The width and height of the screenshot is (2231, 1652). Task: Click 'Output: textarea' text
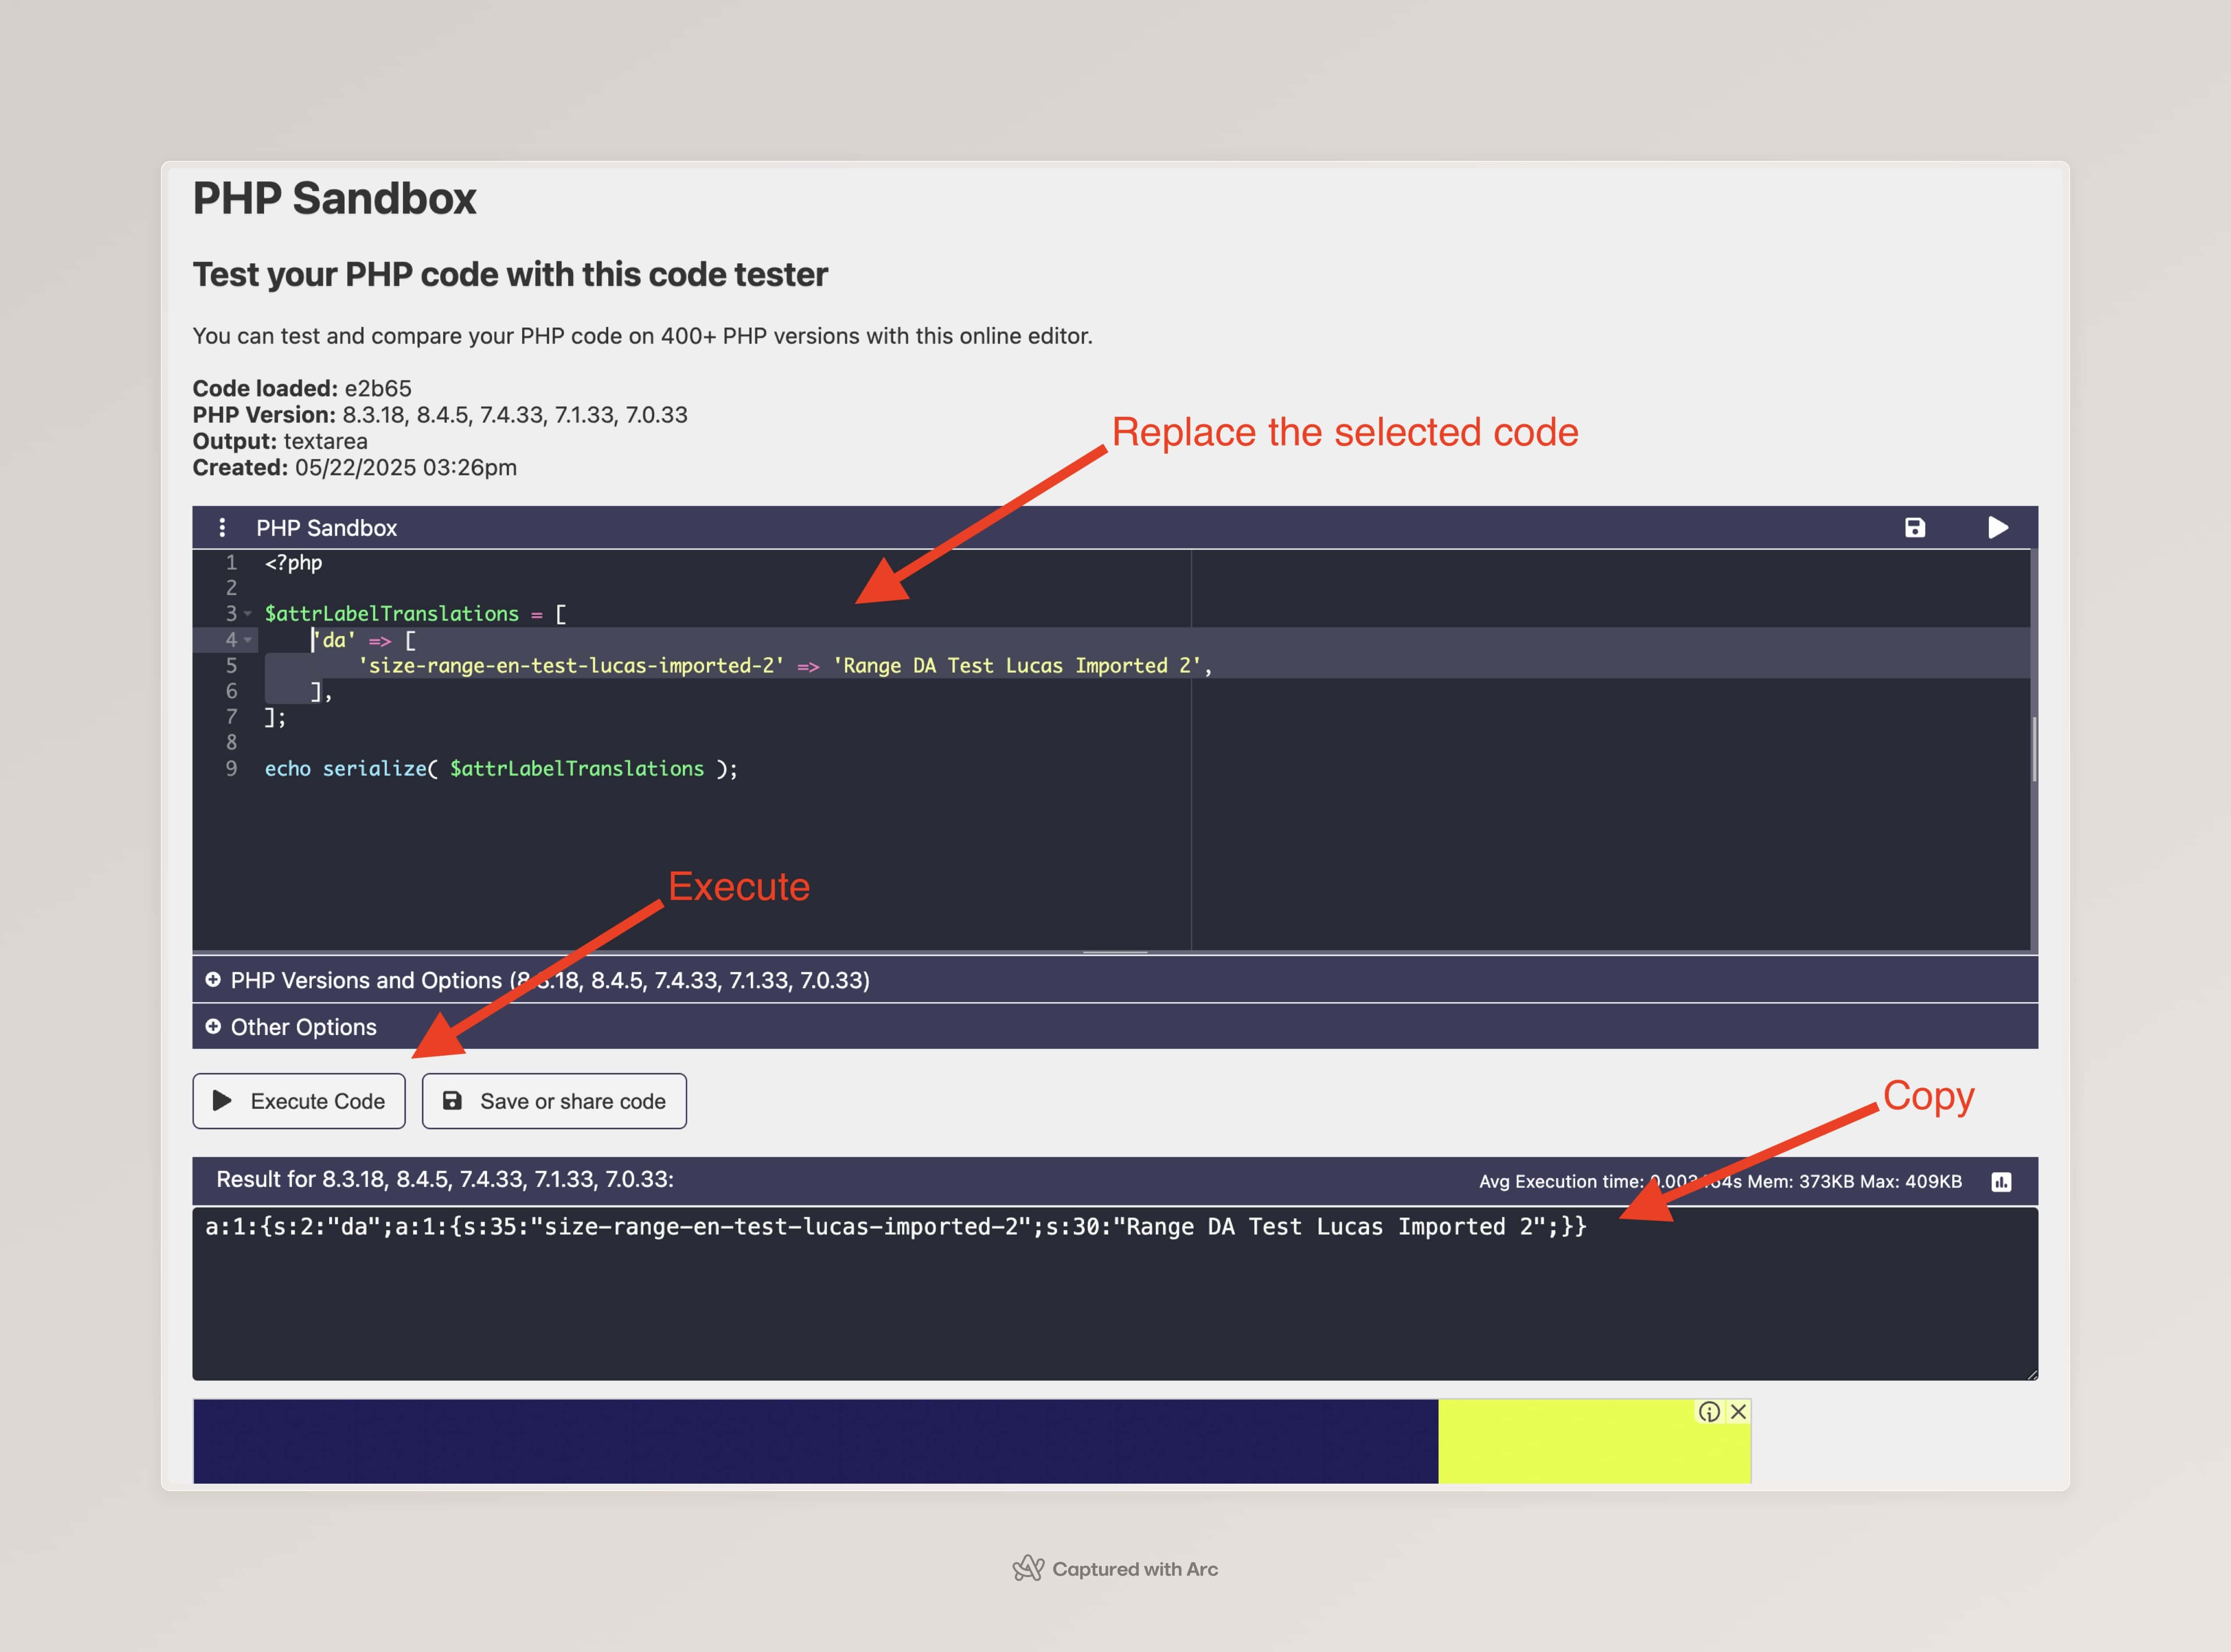[280, 441]
